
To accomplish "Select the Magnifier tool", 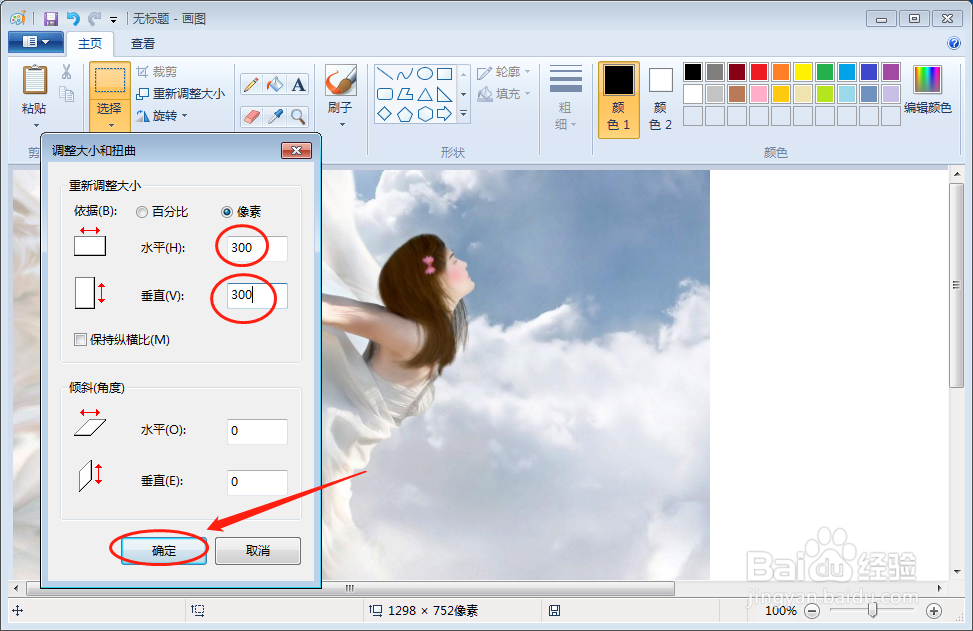I will click(x=298, y=116).
